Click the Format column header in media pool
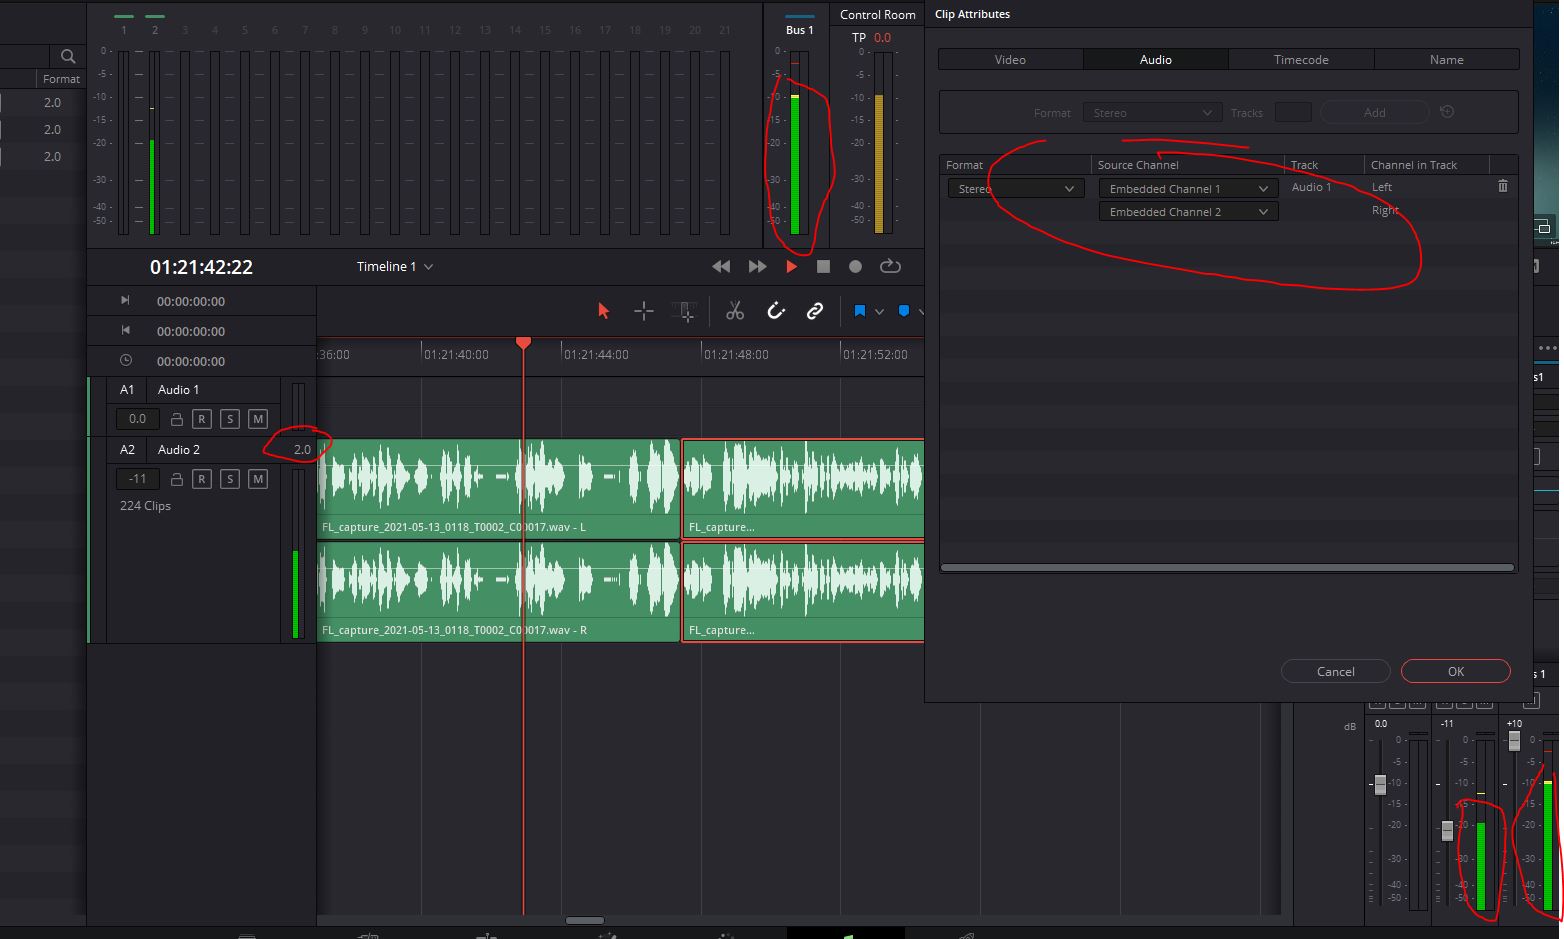Viewport: 1564px width, 939px height. coord(61,79)
